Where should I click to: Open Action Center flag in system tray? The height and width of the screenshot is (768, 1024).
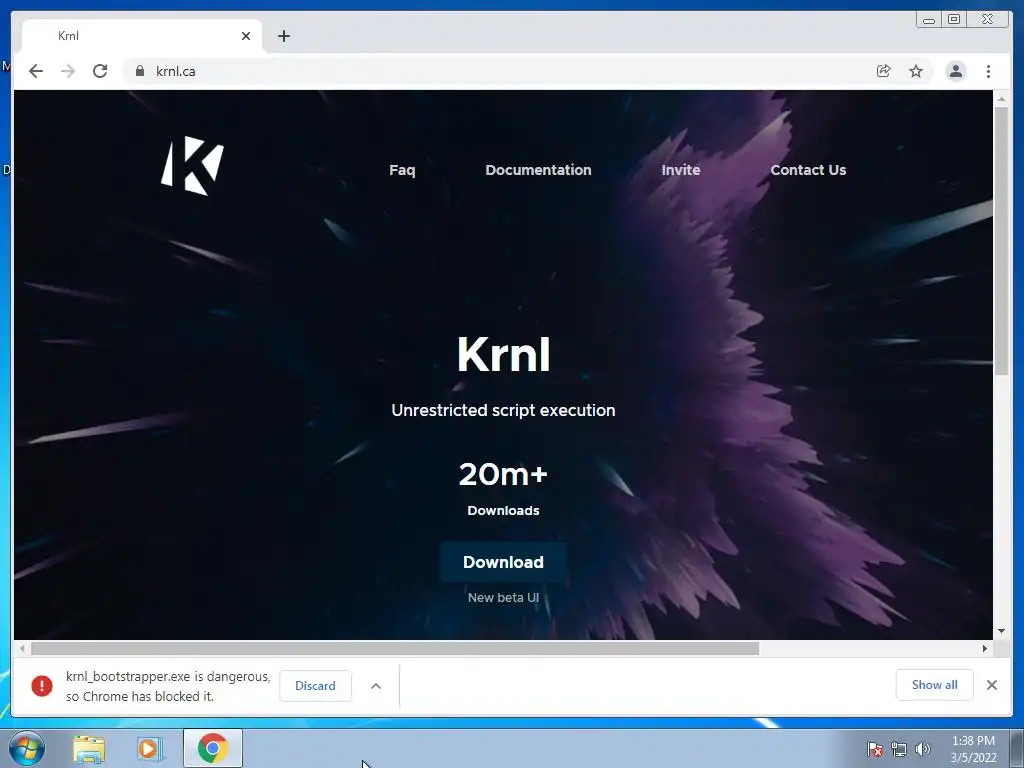(875, 749)
